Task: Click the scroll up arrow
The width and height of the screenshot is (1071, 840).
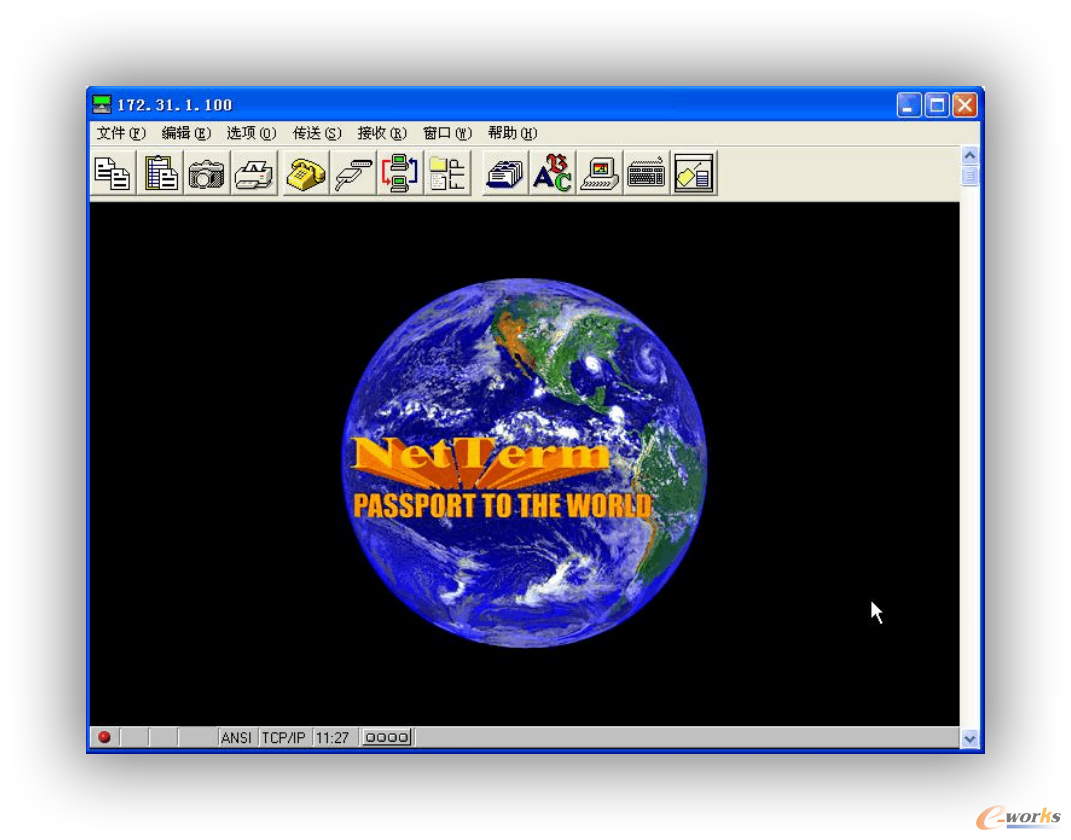Action: tap(969, 156)
